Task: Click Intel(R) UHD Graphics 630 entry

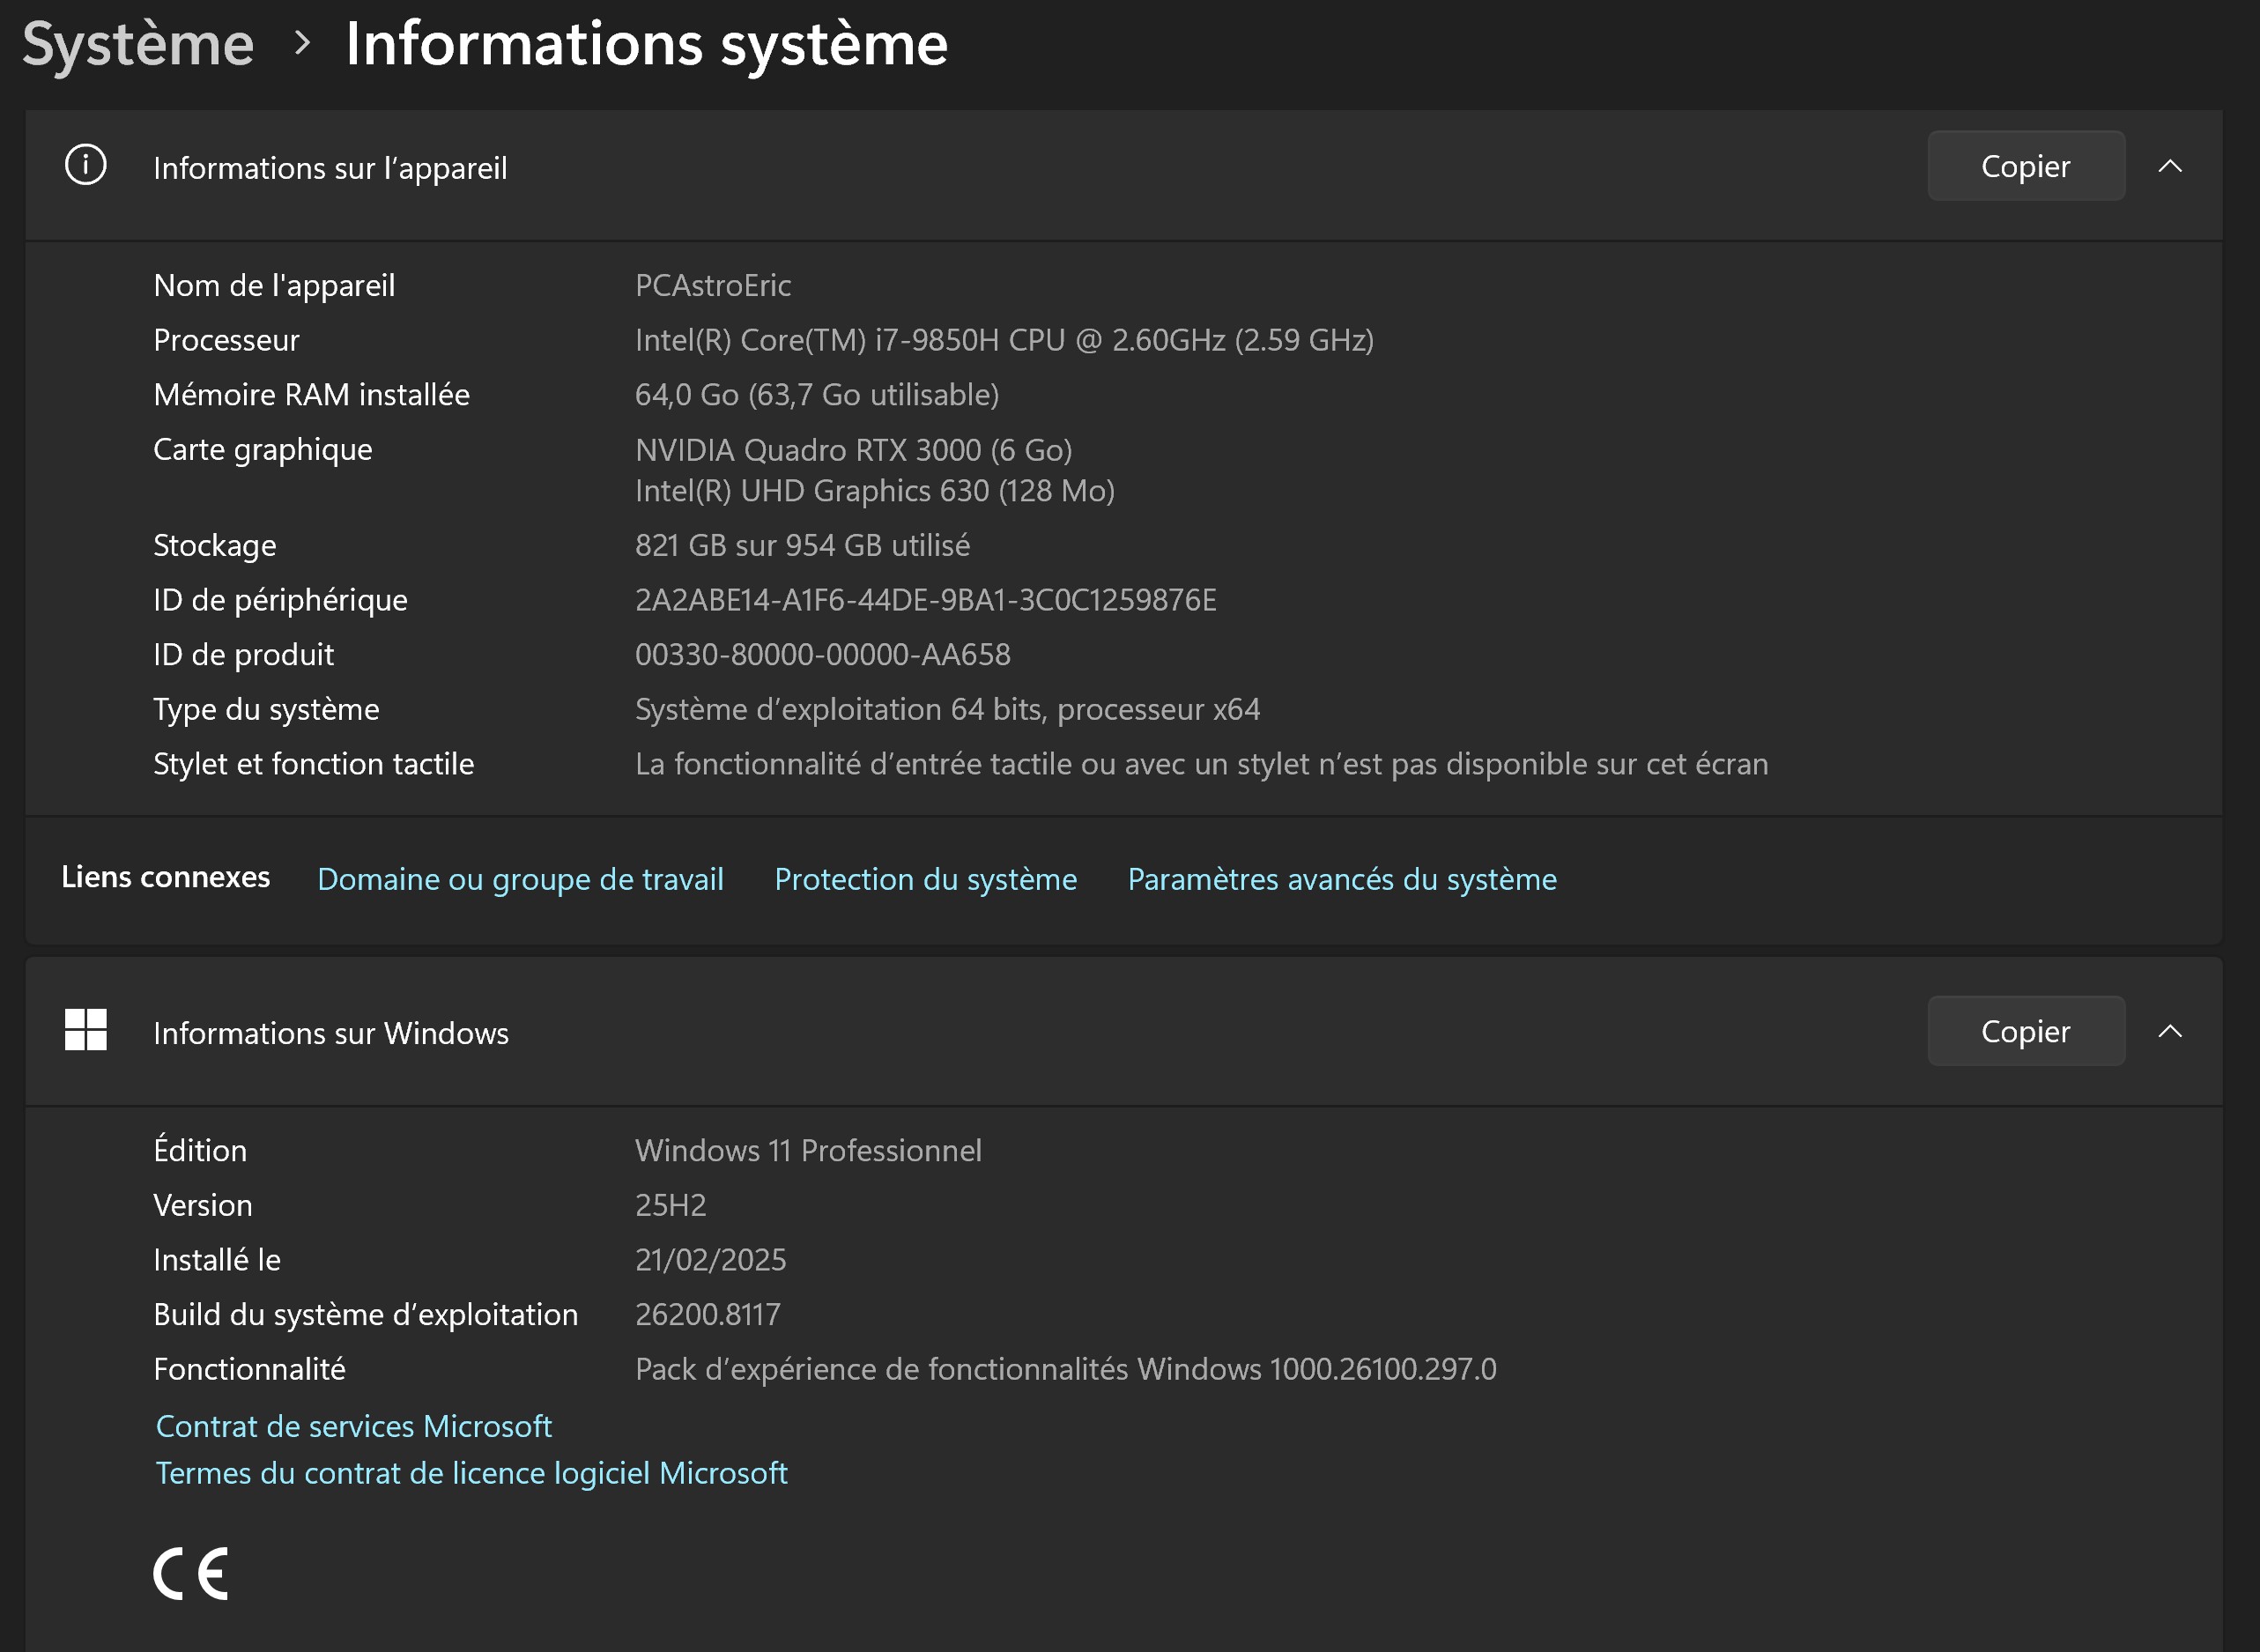Action: coord(875,491)
